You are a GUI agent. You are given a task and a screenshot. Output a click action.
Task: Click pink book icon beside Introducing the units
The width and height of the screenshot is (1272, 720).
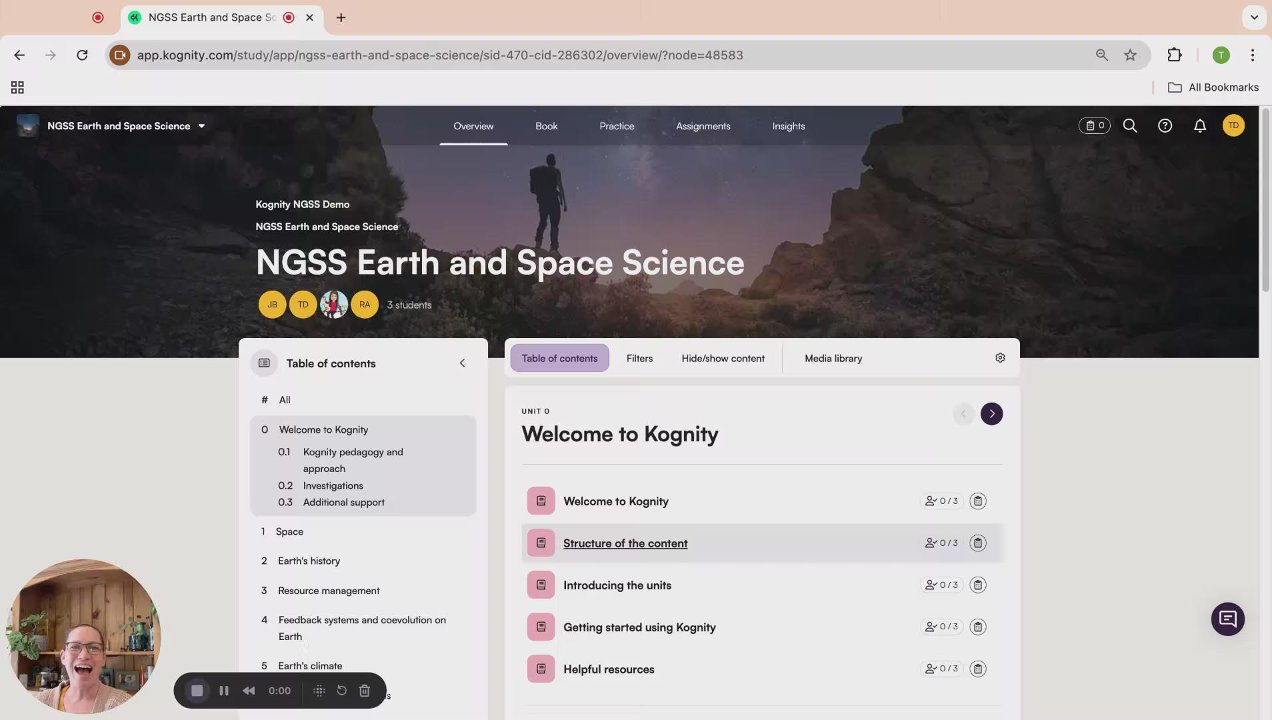[x=541, y=585]
